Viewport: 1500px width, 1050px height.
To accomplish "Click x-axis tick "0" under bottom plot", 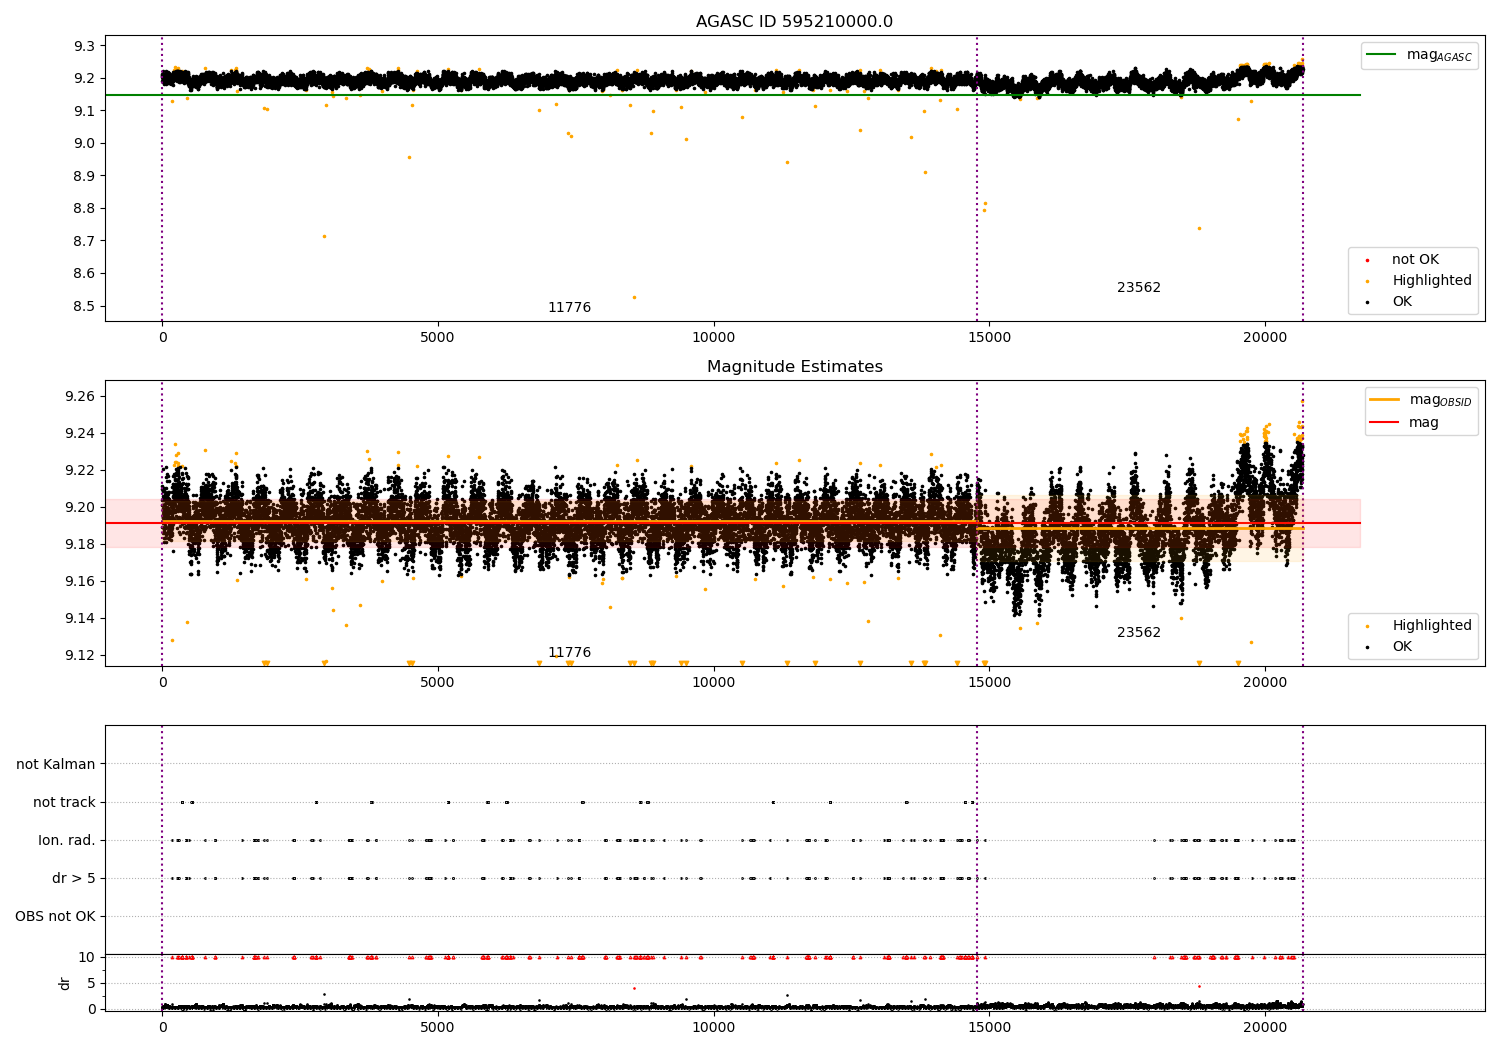I will coord(162,1027).
